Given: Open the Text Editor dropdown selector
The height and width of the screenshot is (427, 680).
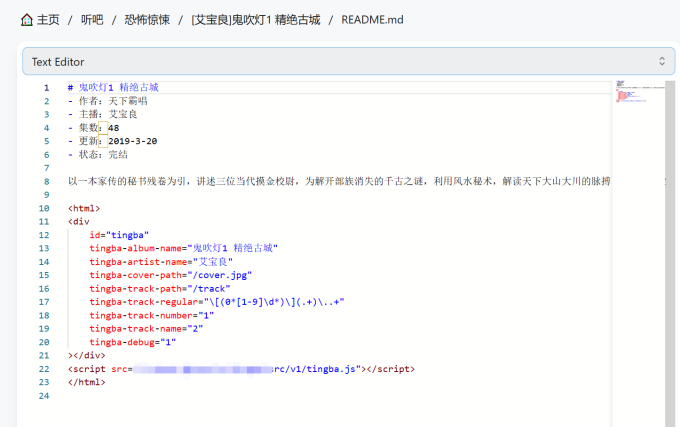Looking at the screenshot, I should (x=349, y=61).
